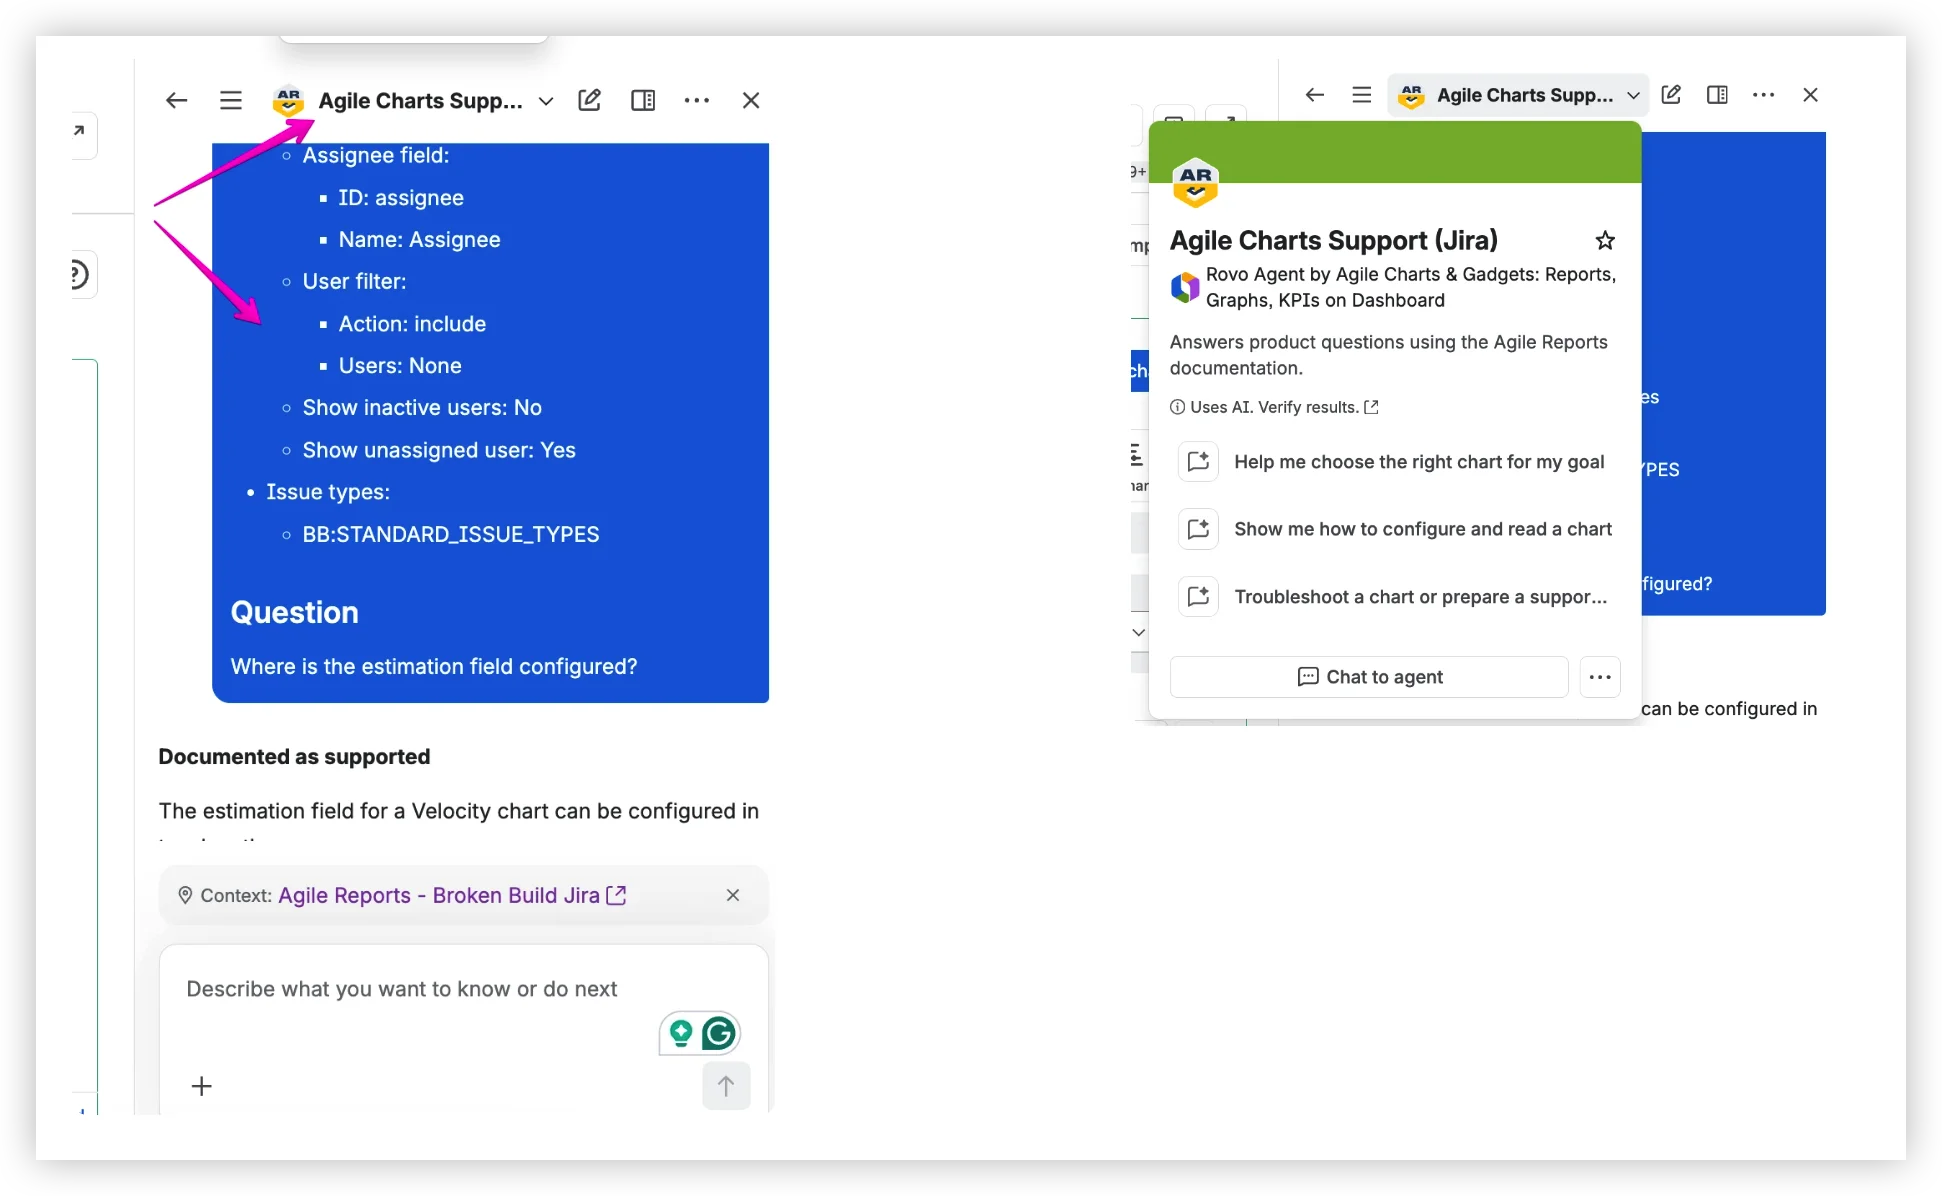Expand the right panel's Agile Charts Supp... agent dropdown
This screenshot has height=1196, width=1942.
pyautogui.click(x=1518, y=95)
